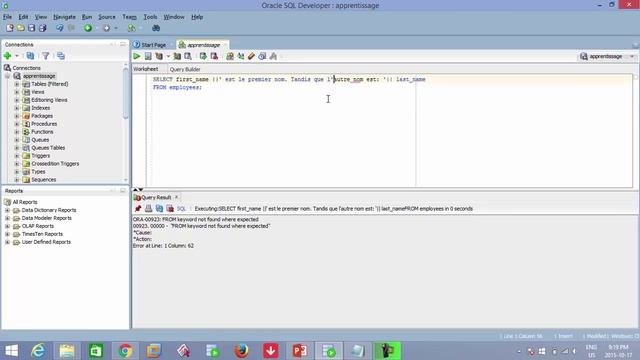Expand the Procedures tree node
Image resolution: width=640 pixels, height=360 pixels.
[x=17, y=124]
